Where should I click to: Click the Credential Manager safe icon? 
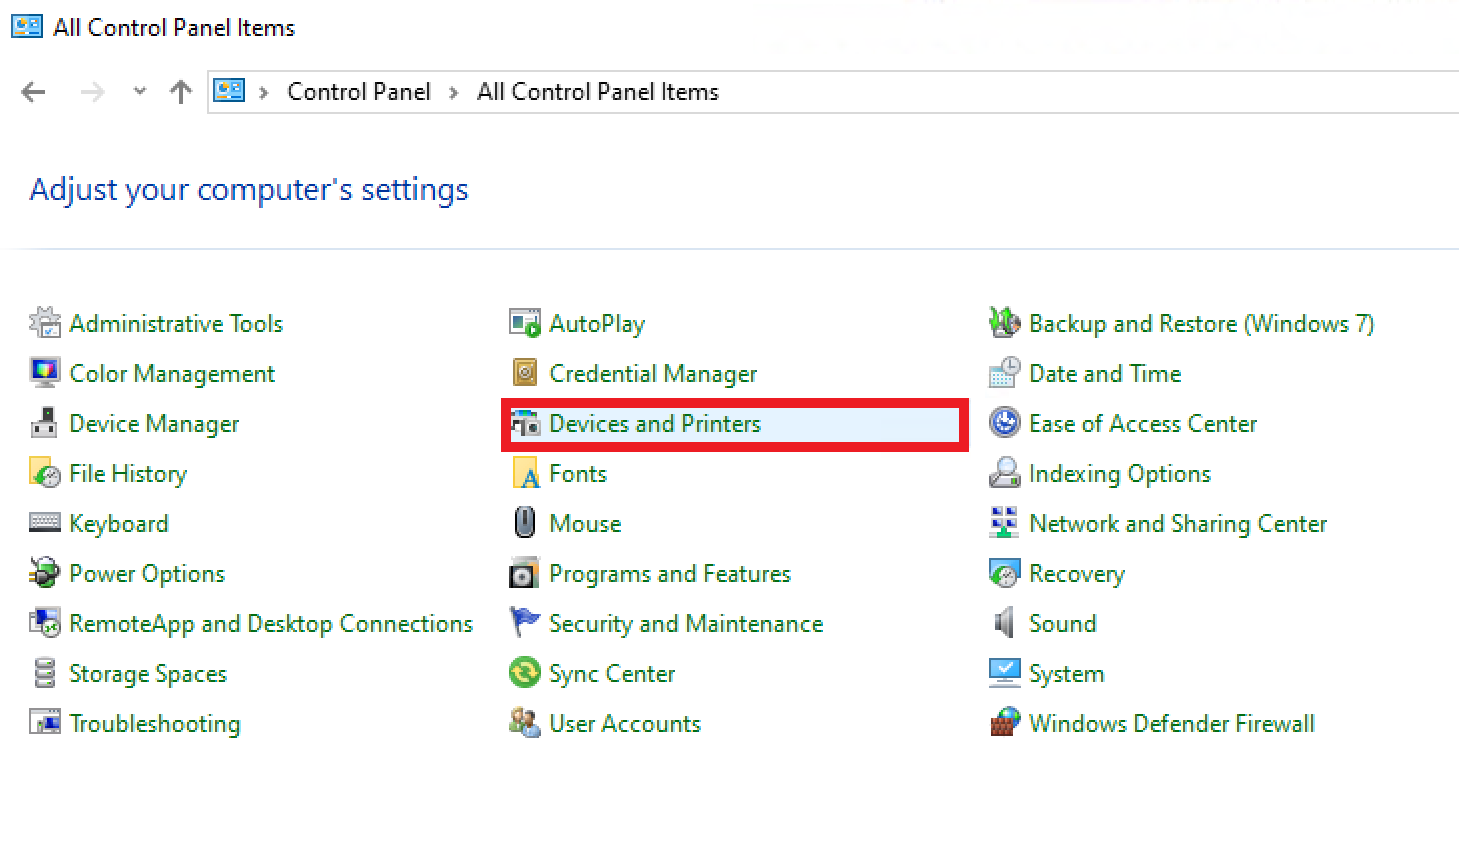pos(525,373)
